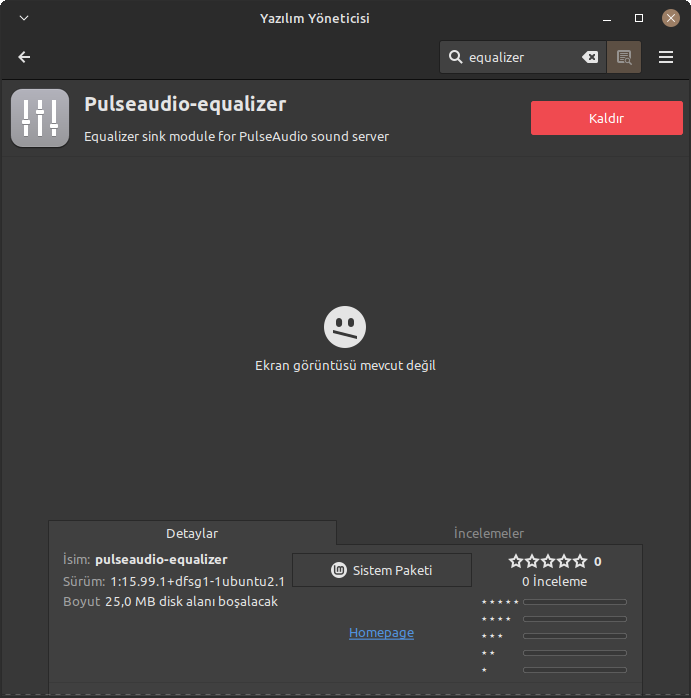Click the '0 İnceleme' review count

tap(554, 581)
